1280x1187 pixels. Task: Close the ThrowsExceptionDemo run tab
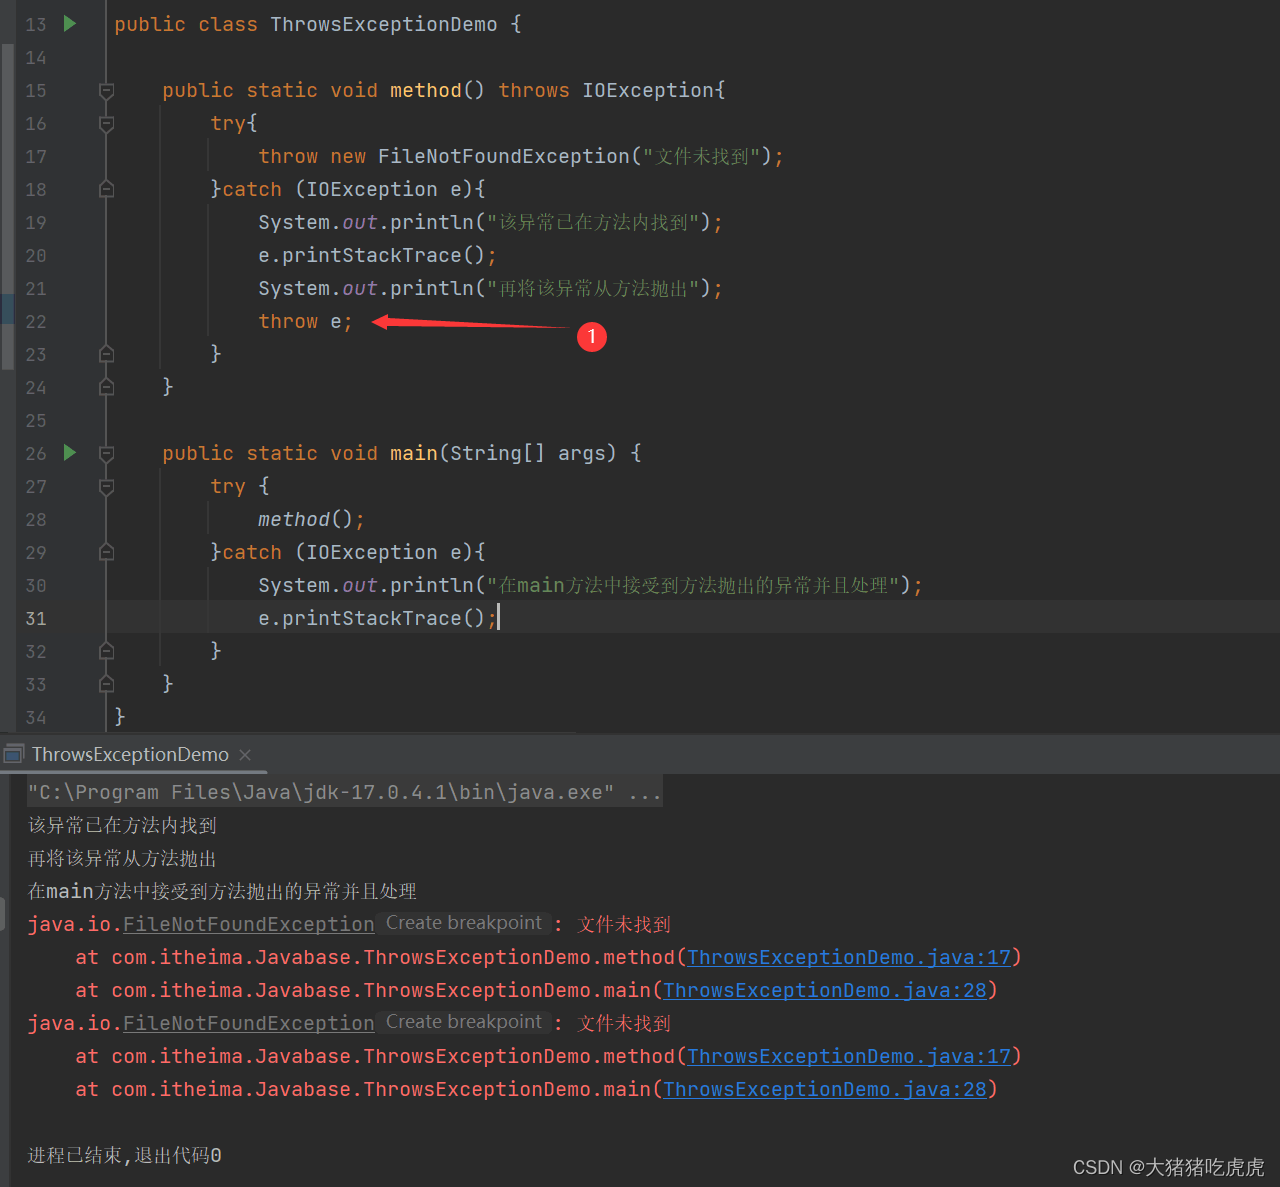[245, 755]
